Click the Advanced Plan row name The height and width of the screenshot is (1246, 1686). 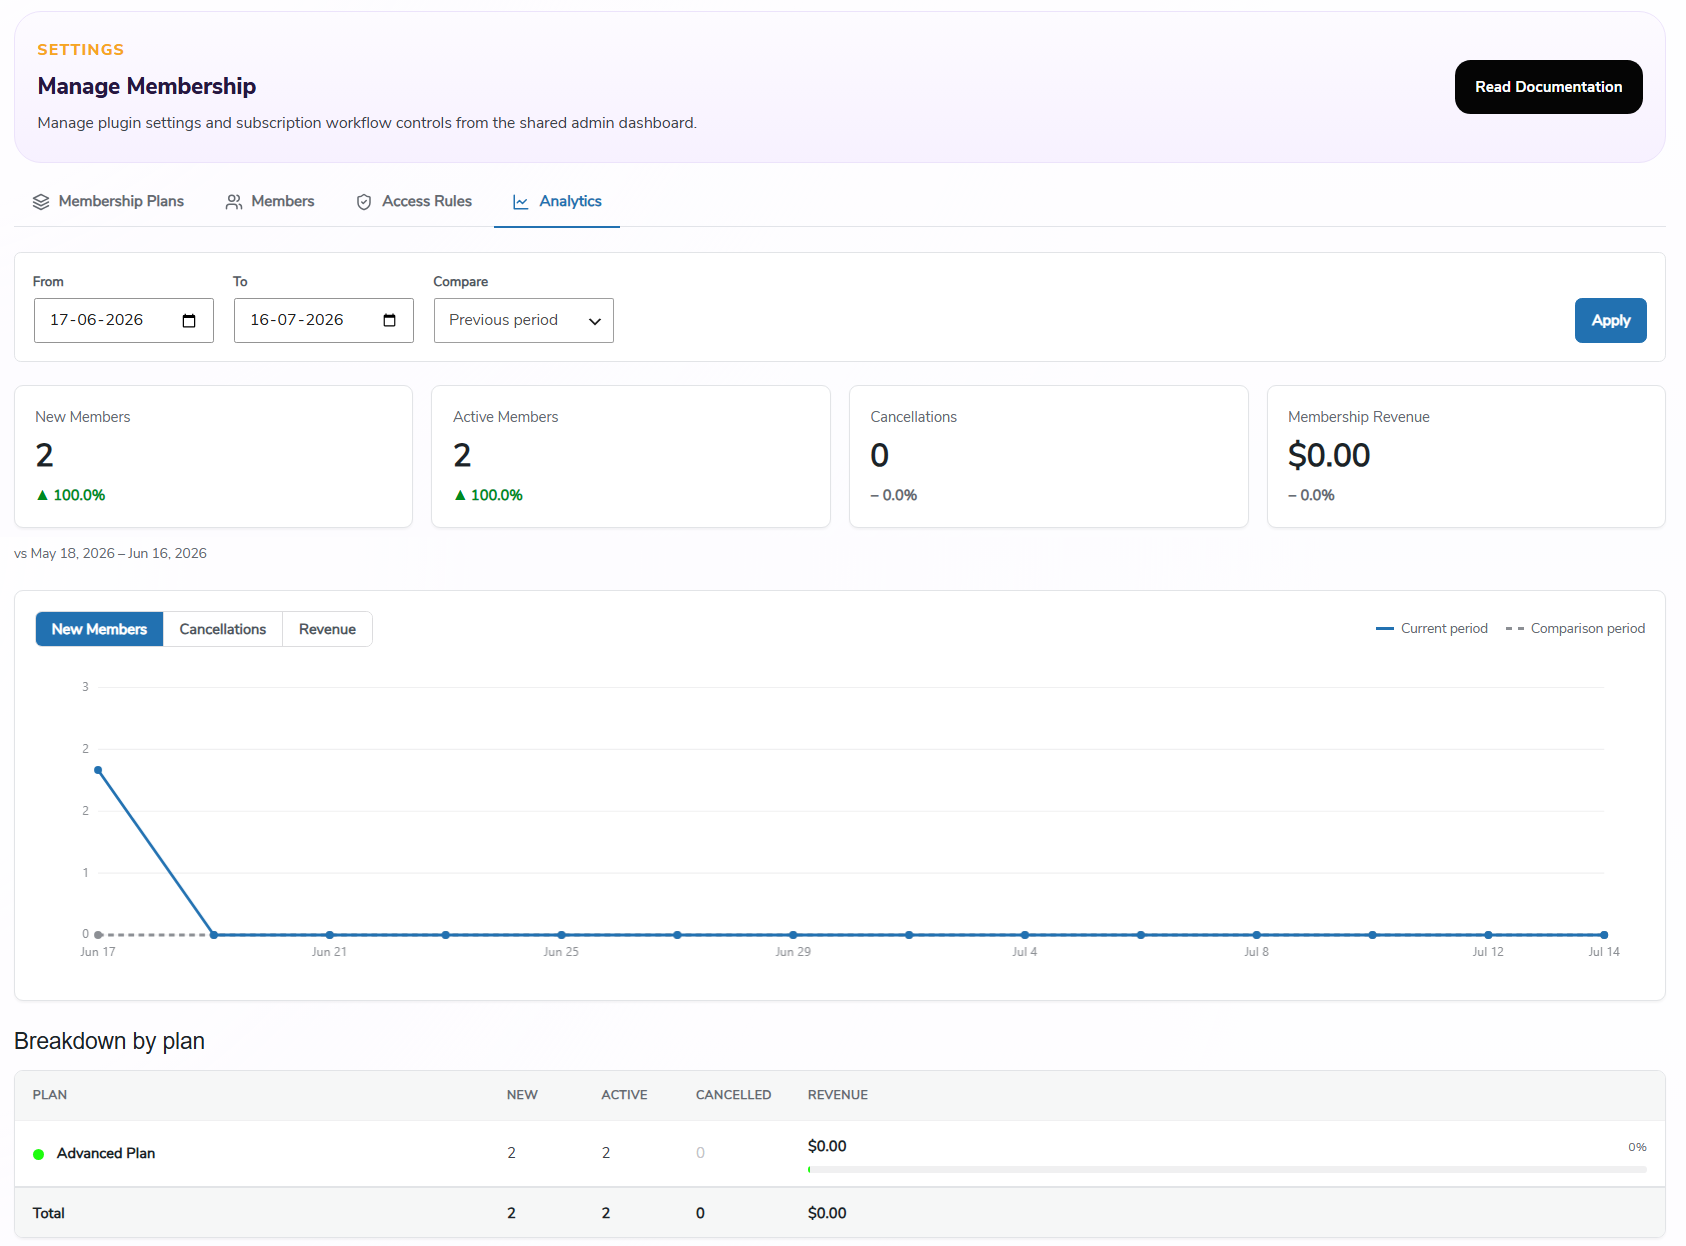(x=106, y=1154)
